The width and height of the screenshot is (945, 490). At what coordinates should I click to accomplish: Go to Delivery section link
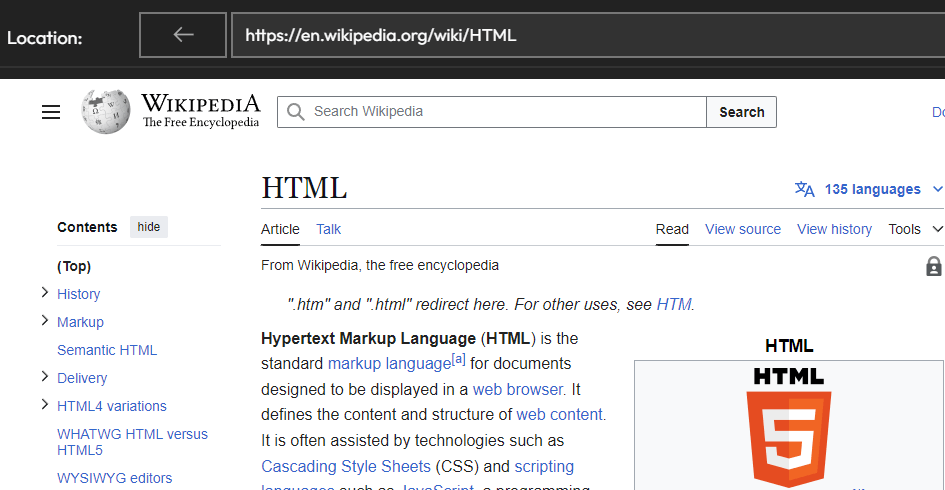(82, 378)
